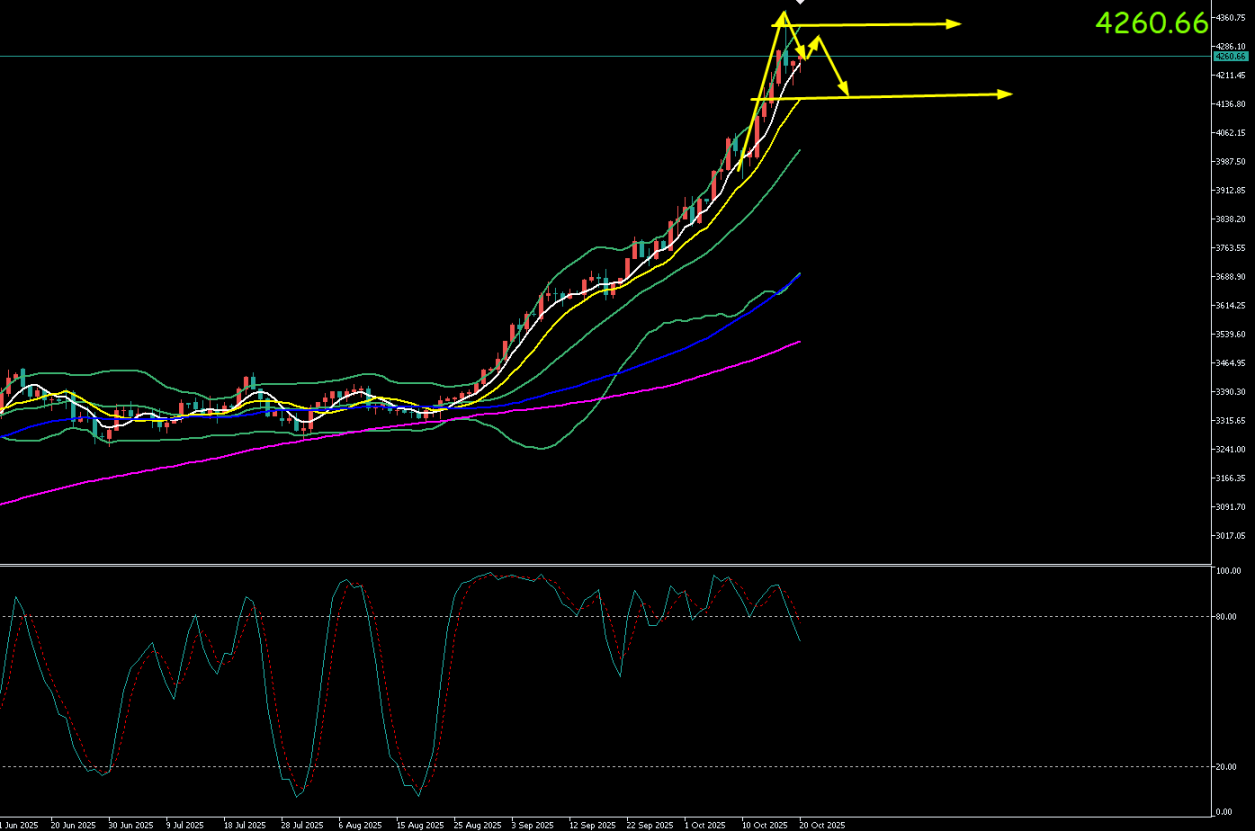Click the divider between chart and oscillator panel
The width and height of the screenshot is (1255, 831).
600,565
